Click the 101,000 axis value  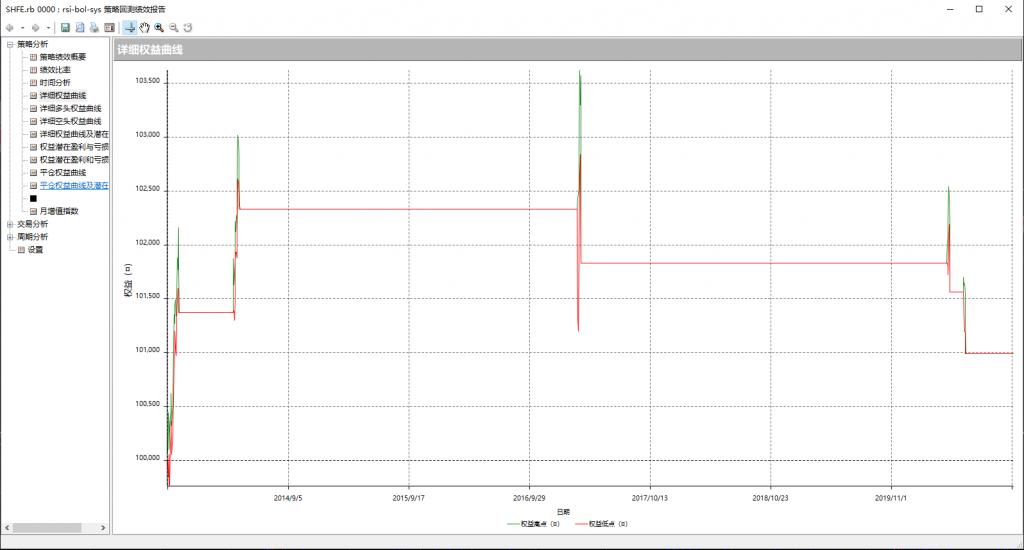tap(148, 350)
